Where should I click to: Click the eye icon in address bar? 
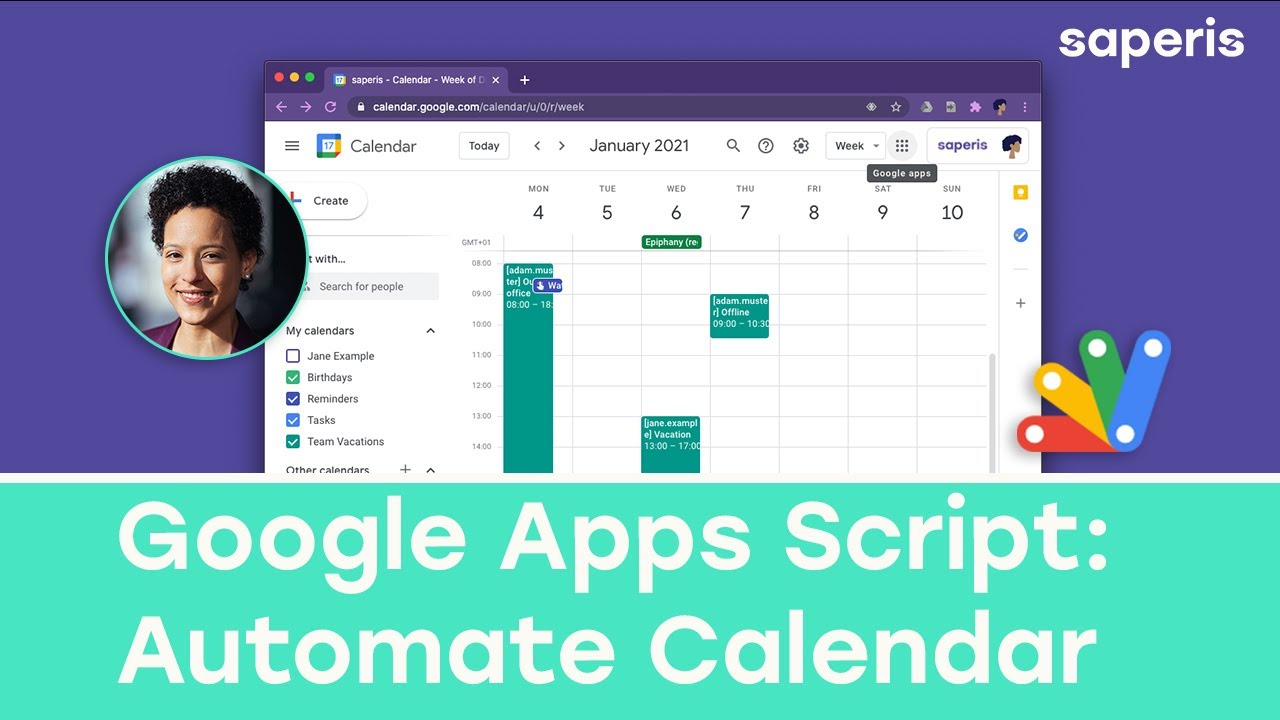pos(871,107)
